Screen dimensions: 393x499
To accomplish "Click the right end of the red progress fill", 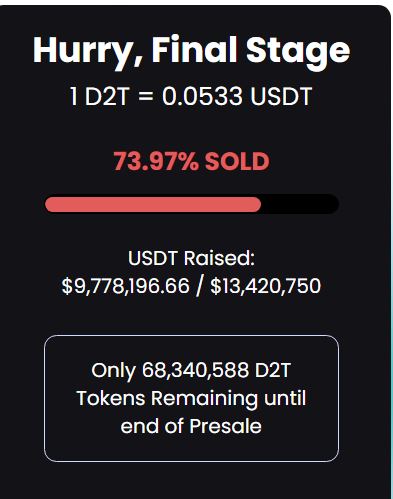I will [x=257, y=204].
